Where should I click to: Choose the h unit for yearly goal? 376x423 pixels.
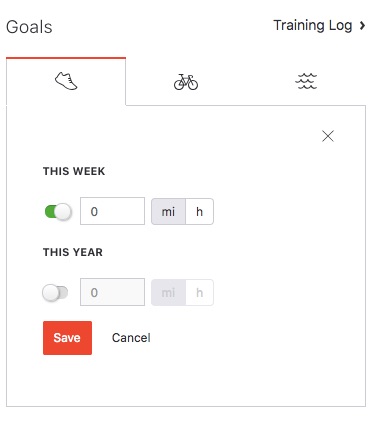point(199,293)
